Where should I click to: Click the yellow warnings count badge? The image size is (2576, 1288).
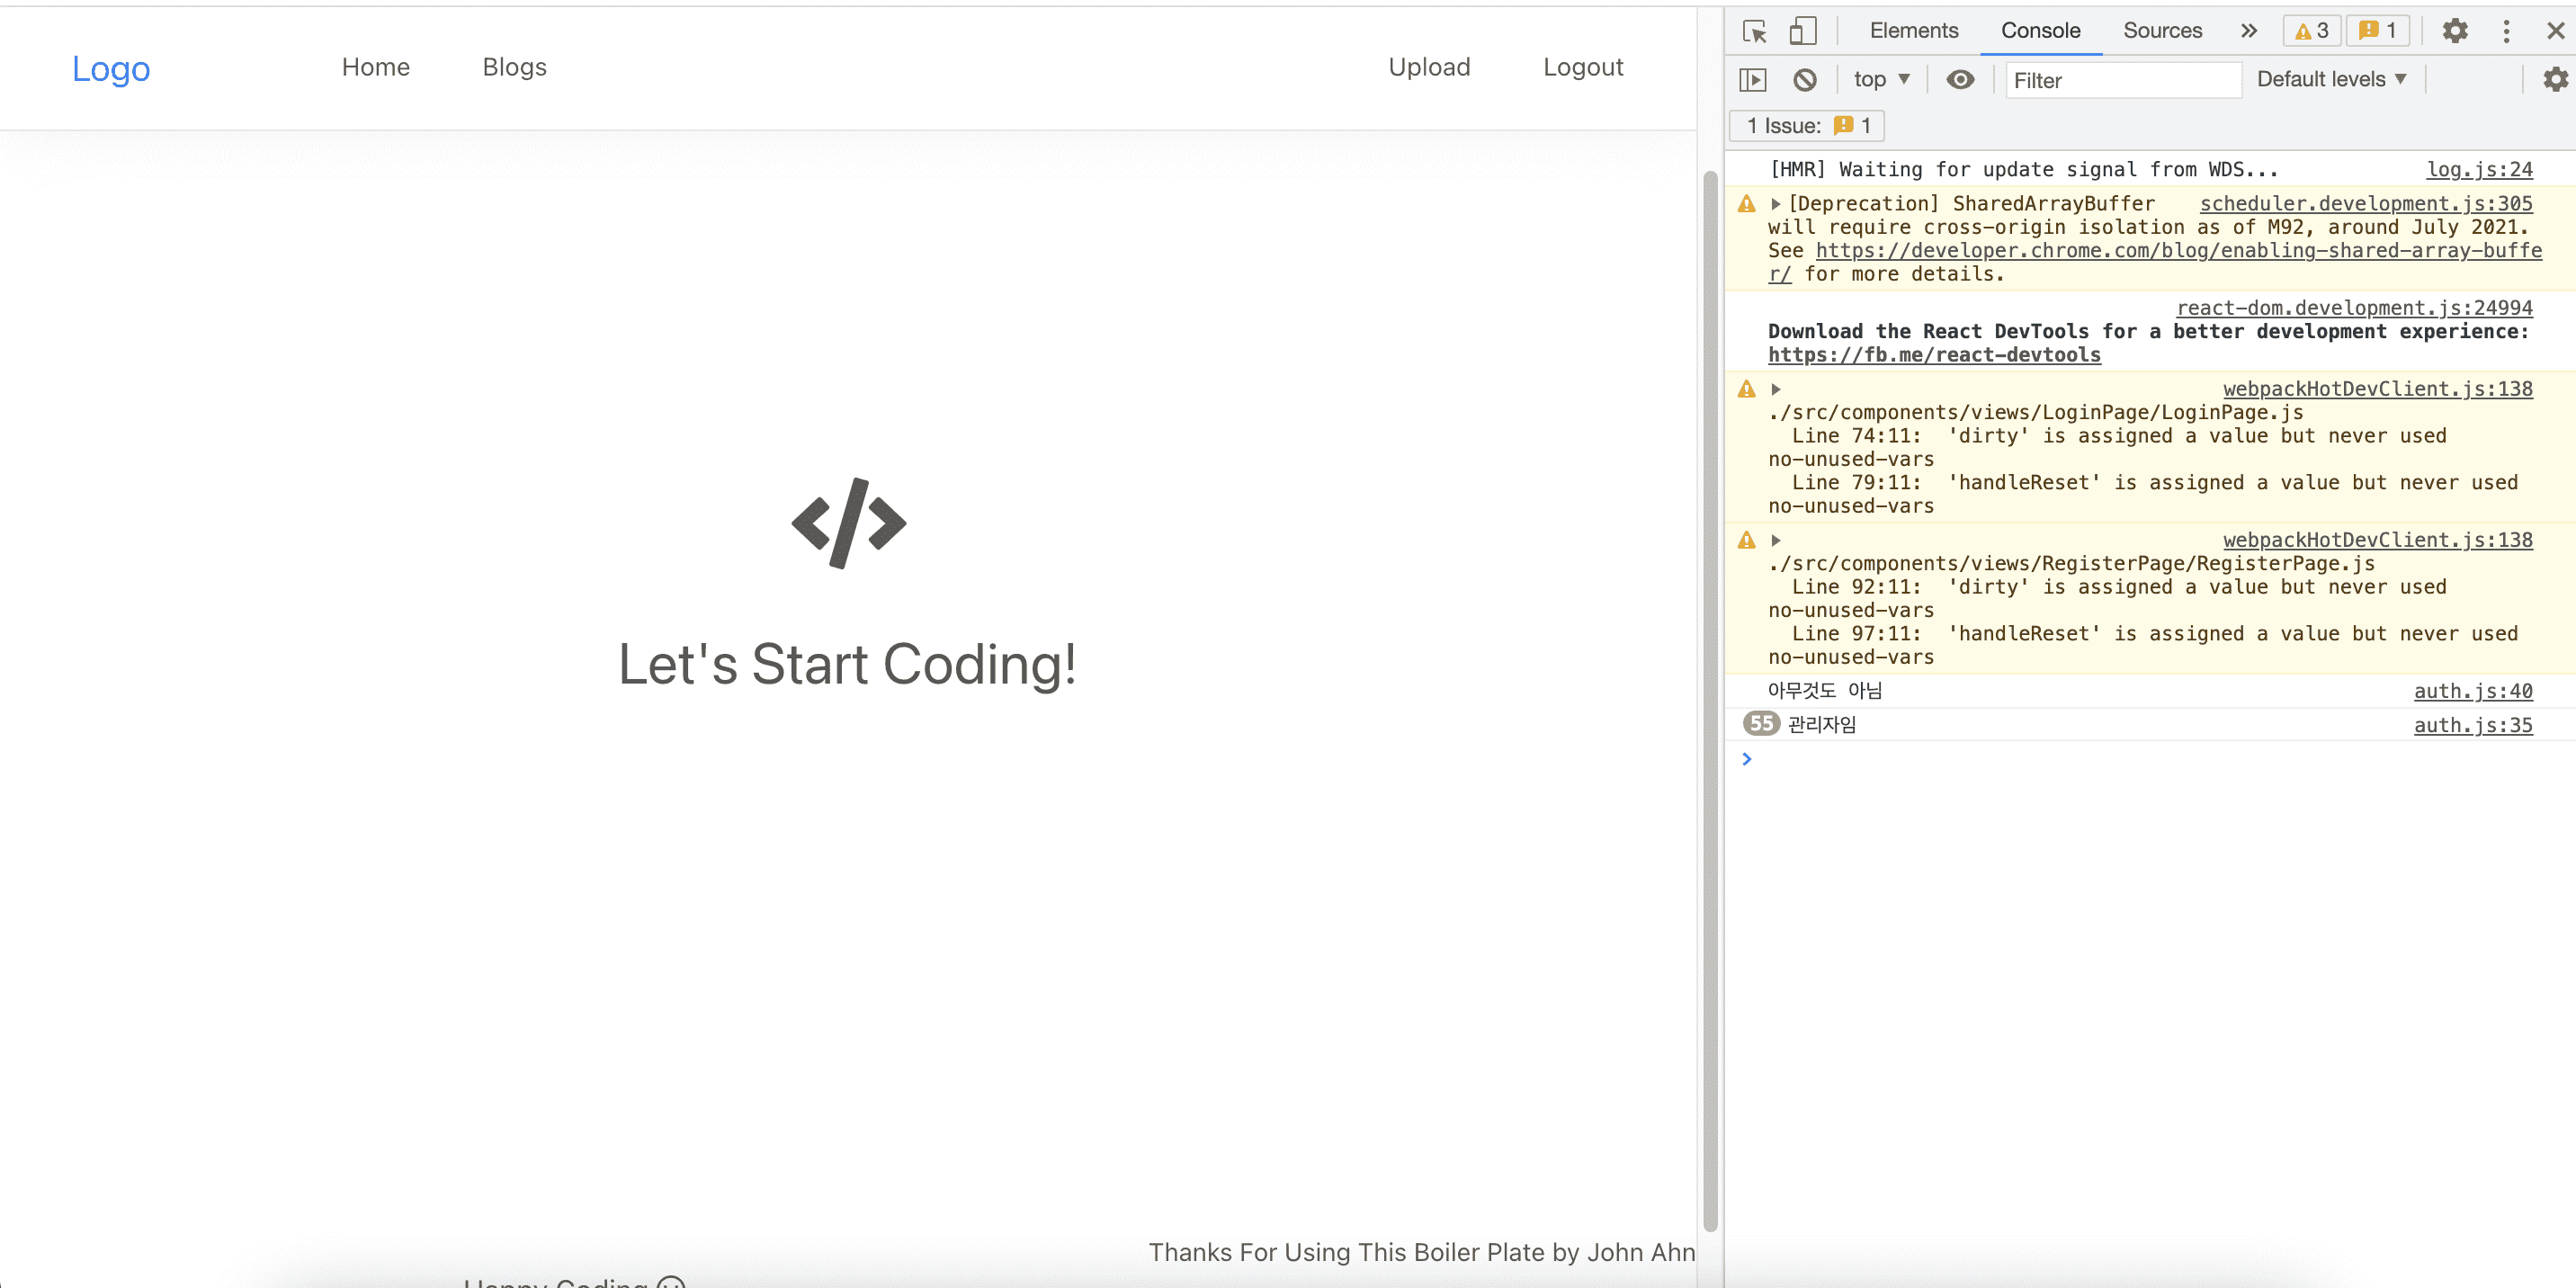point(2311,31)
